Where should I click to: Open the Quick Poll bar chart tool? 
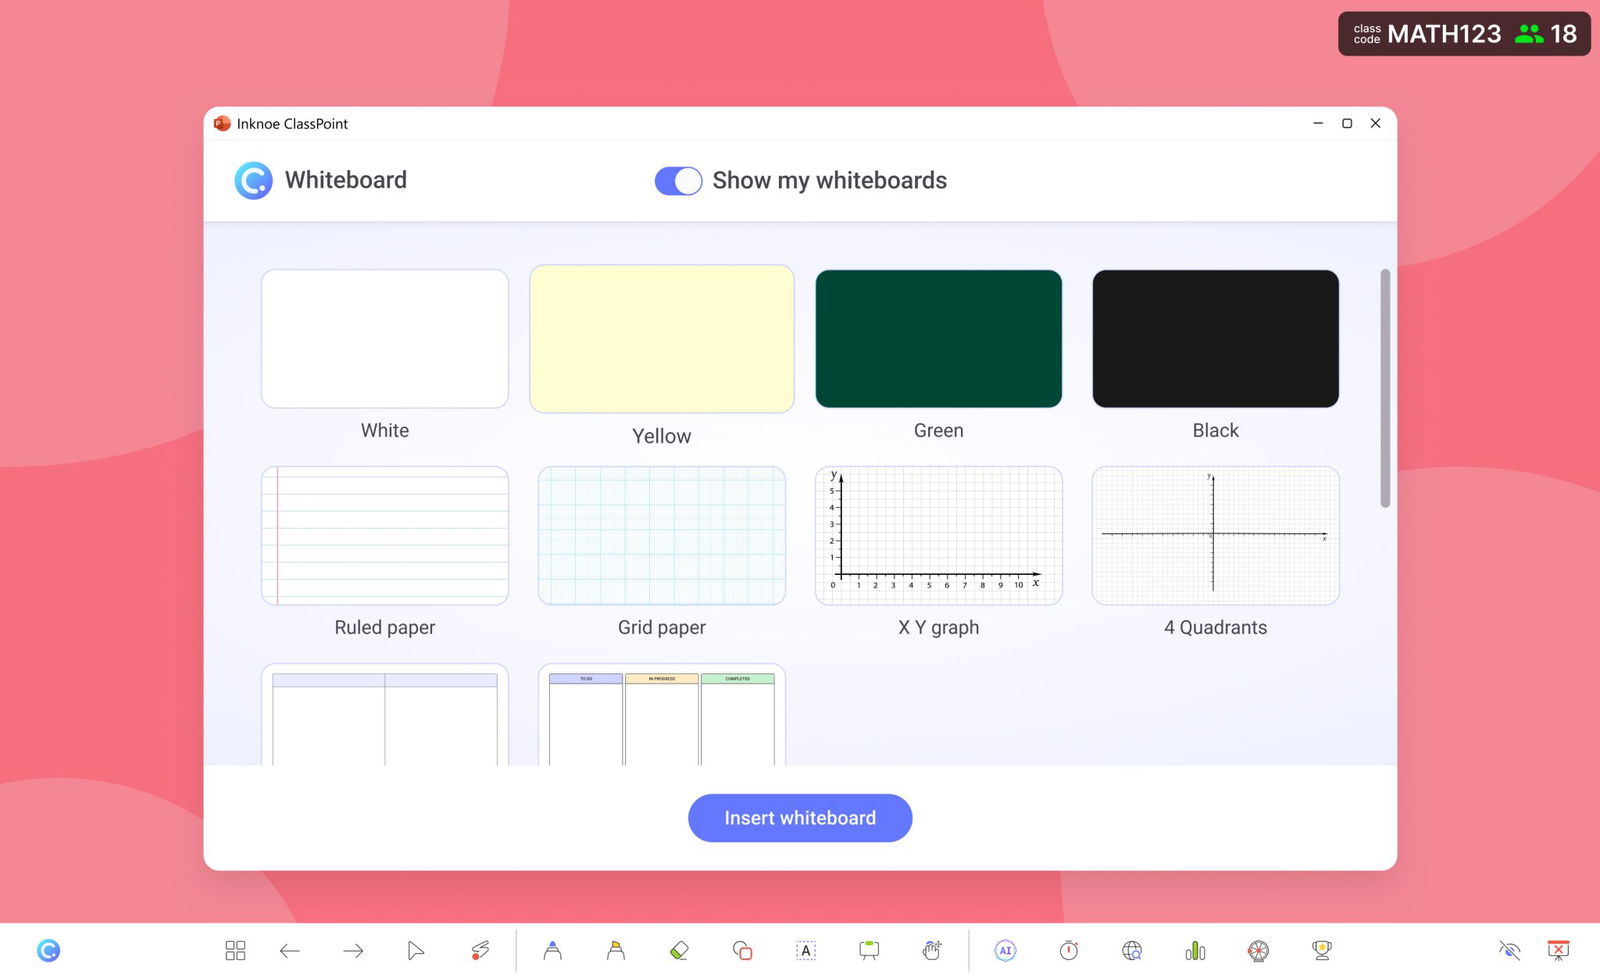(1194, 950)
